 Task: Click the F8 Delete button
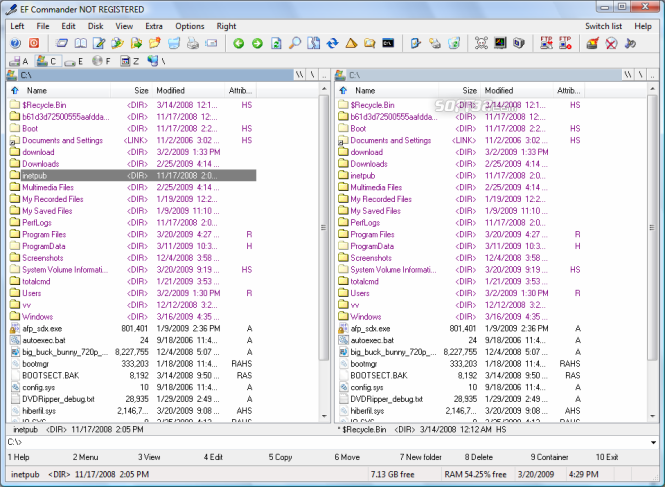[478, 457]
